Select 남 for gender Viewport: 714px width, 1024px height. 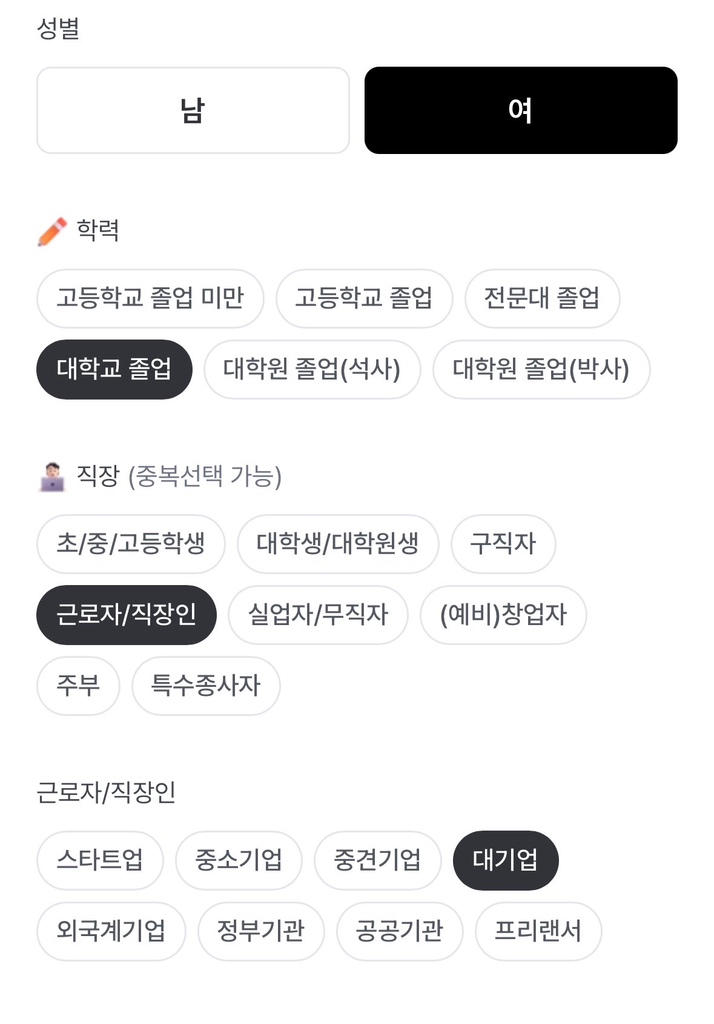click(192, 110)
